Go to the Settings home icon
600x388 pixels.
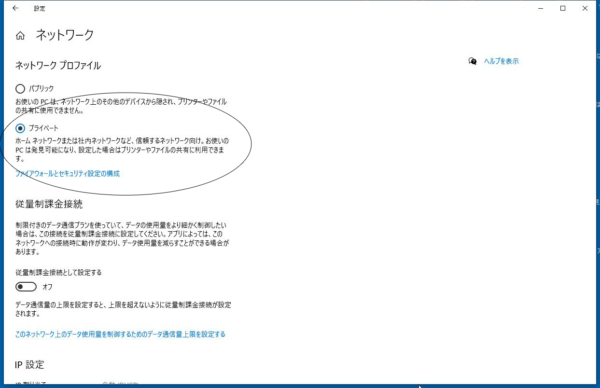(20, 36)
